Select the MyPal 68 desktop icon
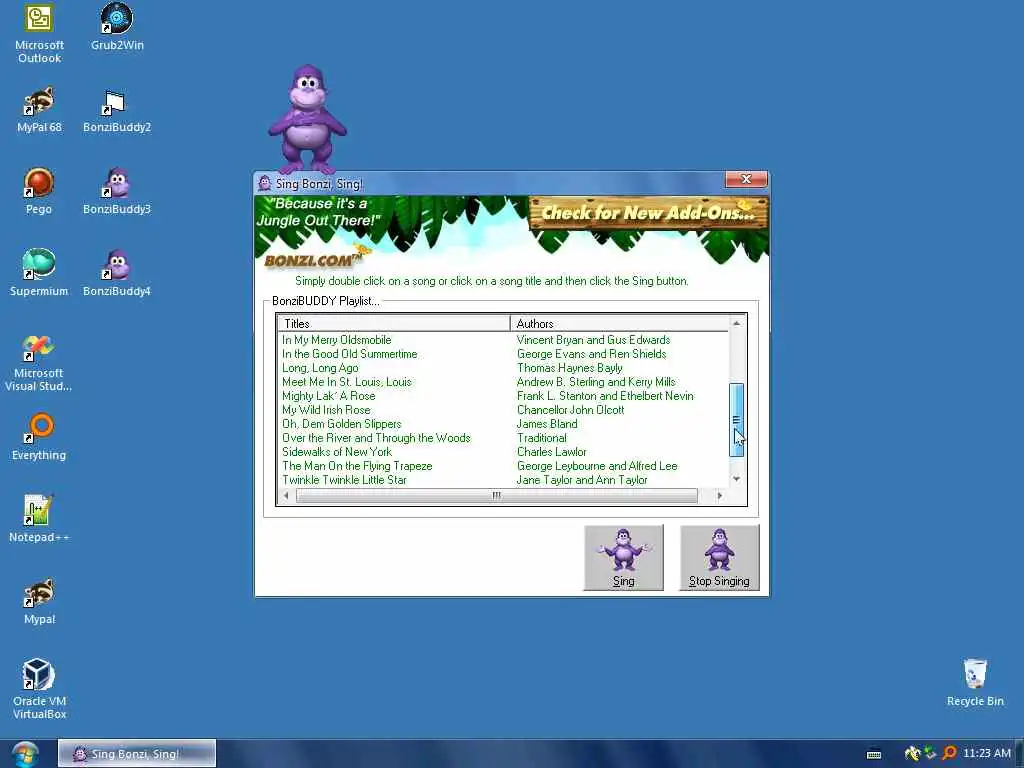 [39, 109]
